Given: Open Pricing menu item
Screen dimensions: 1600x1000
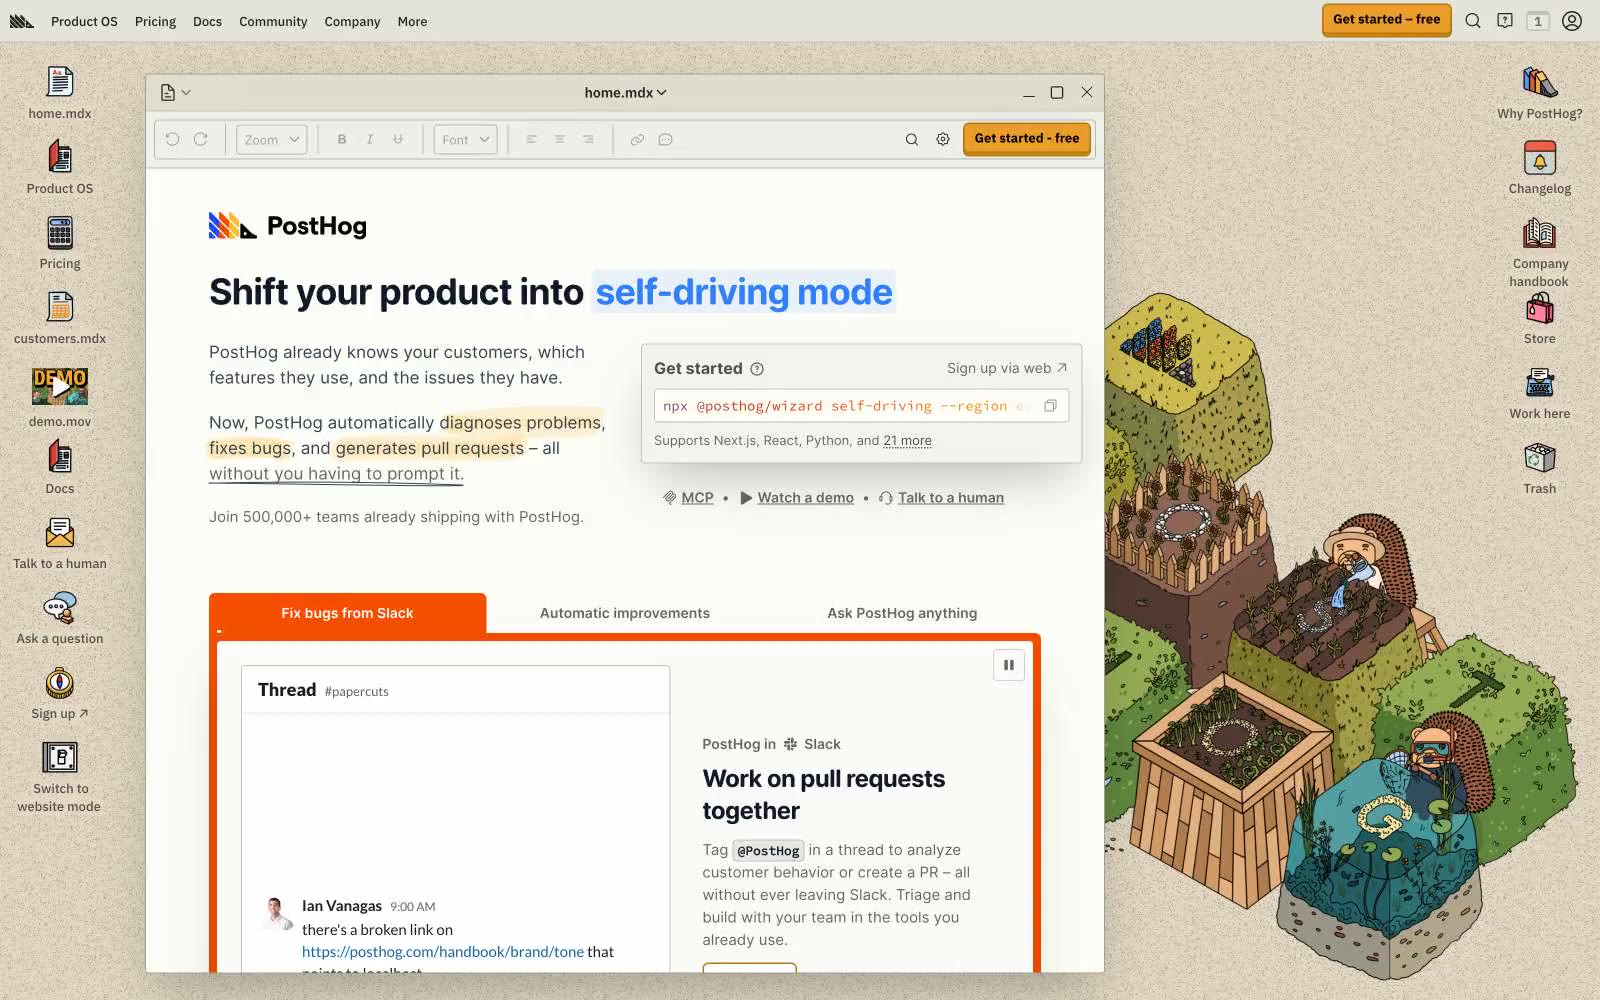Looking at the screenshot, I should point(155,21).
